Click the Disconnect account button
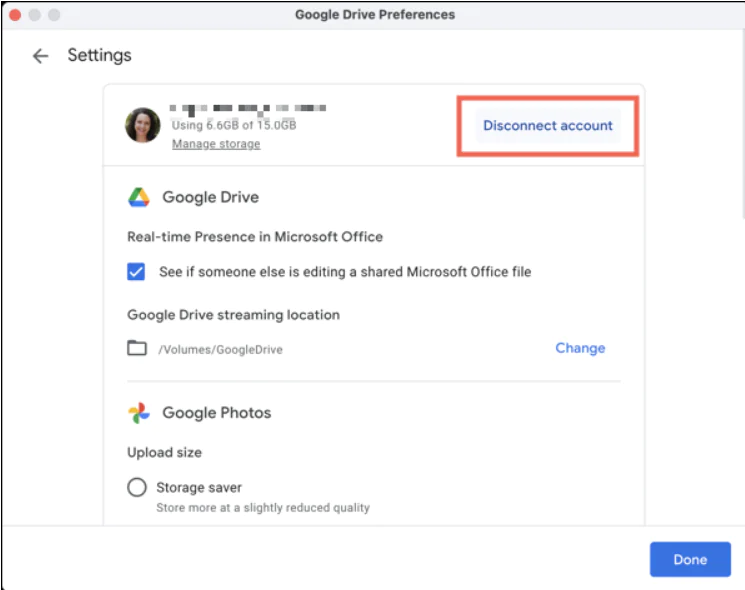This screenshot has height=590, width=745. pyautogui.click(x=548, y=125)
